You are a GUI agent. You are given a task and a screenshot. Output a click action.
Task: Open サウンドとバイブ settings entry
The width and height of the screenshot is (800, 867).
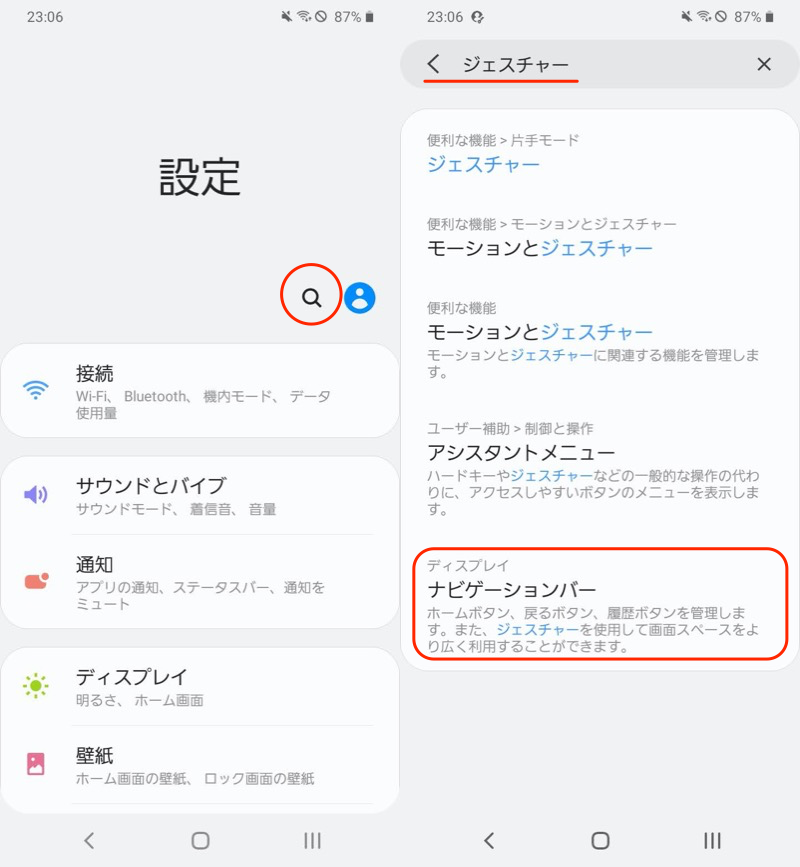point(200,496)
